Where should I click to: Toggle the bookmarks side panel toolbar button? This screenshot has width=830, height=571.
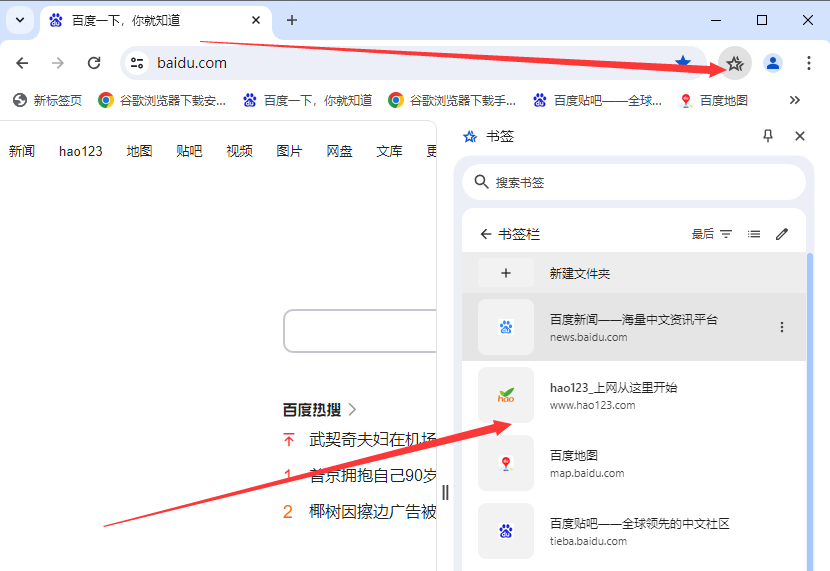coord(735,64)
